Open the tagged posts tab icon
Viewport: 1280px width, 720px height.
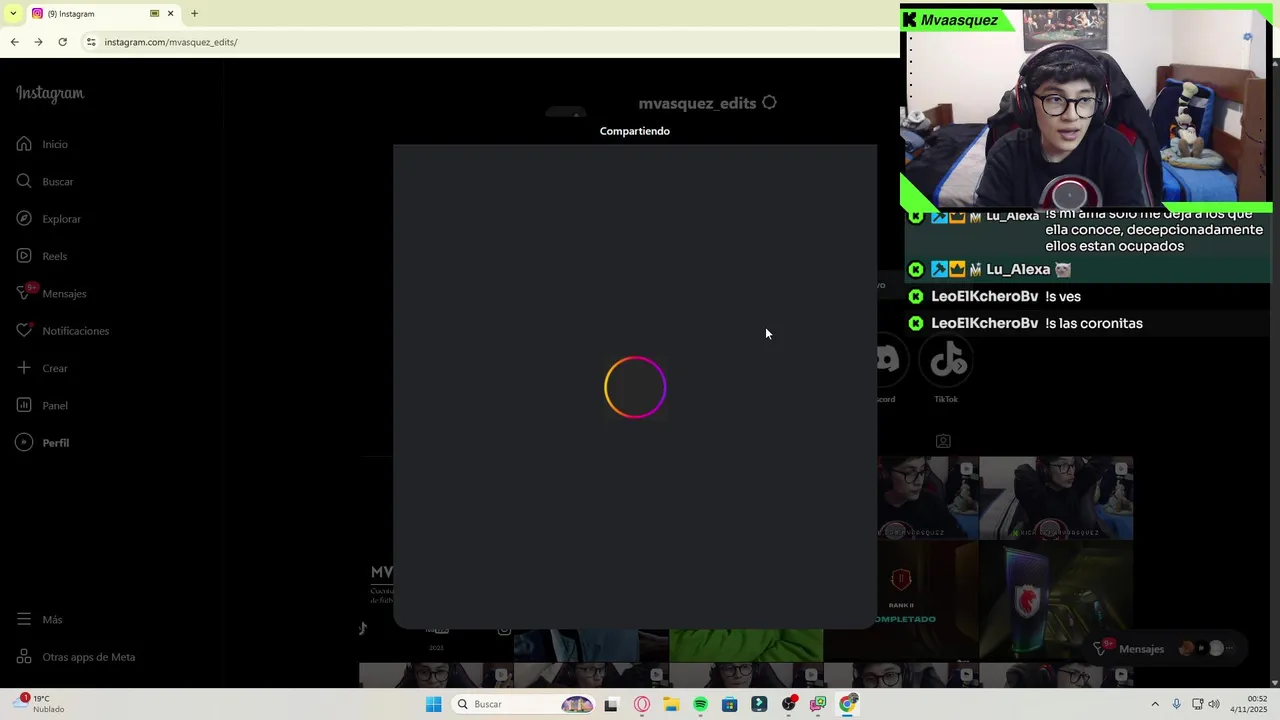943,441
